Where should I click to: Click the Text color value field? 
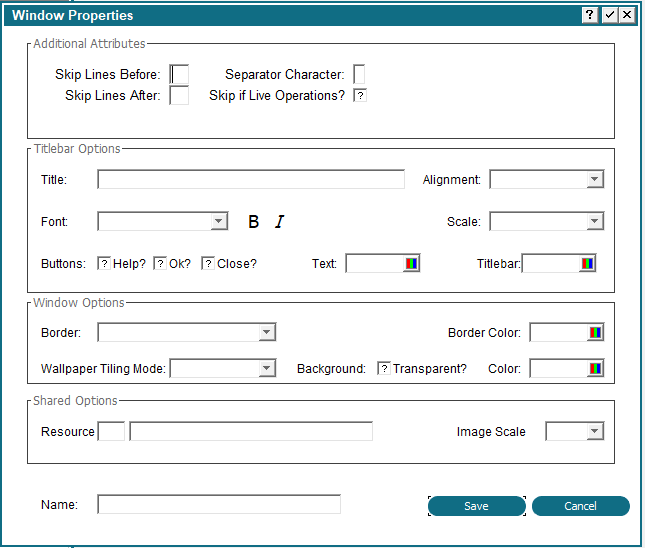pyautogui.click(x=375, y=263)
